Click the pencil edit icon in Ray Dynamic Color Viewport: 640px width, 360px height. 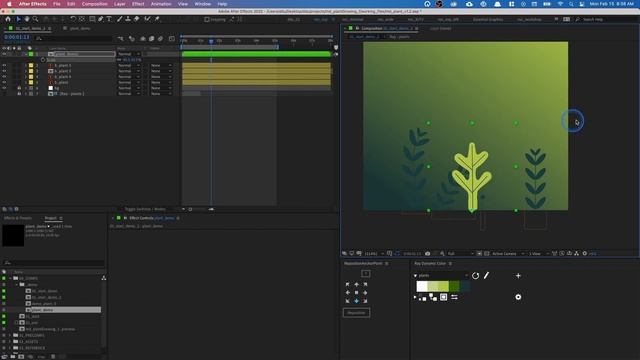click(x=487, y=276)
